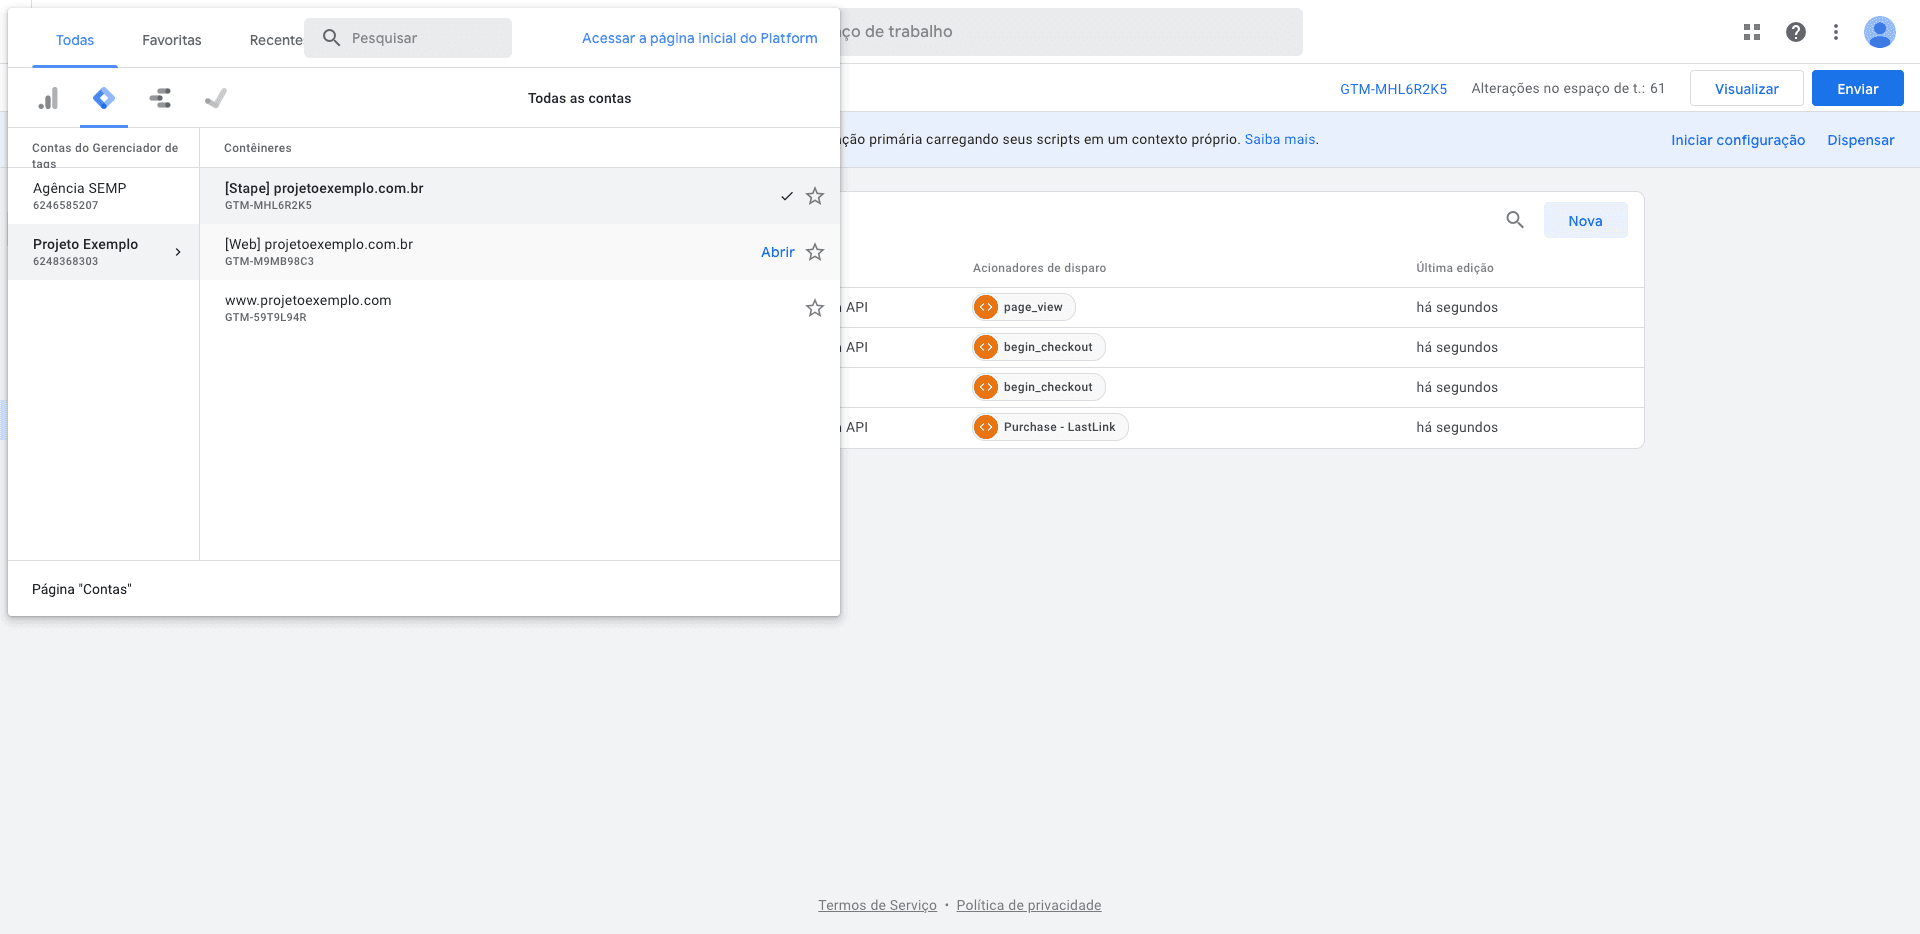1920x934 pixels.
Task: Open the [Stape] projetoexemplo.com.br container
Action: click(x=519, y=196)
